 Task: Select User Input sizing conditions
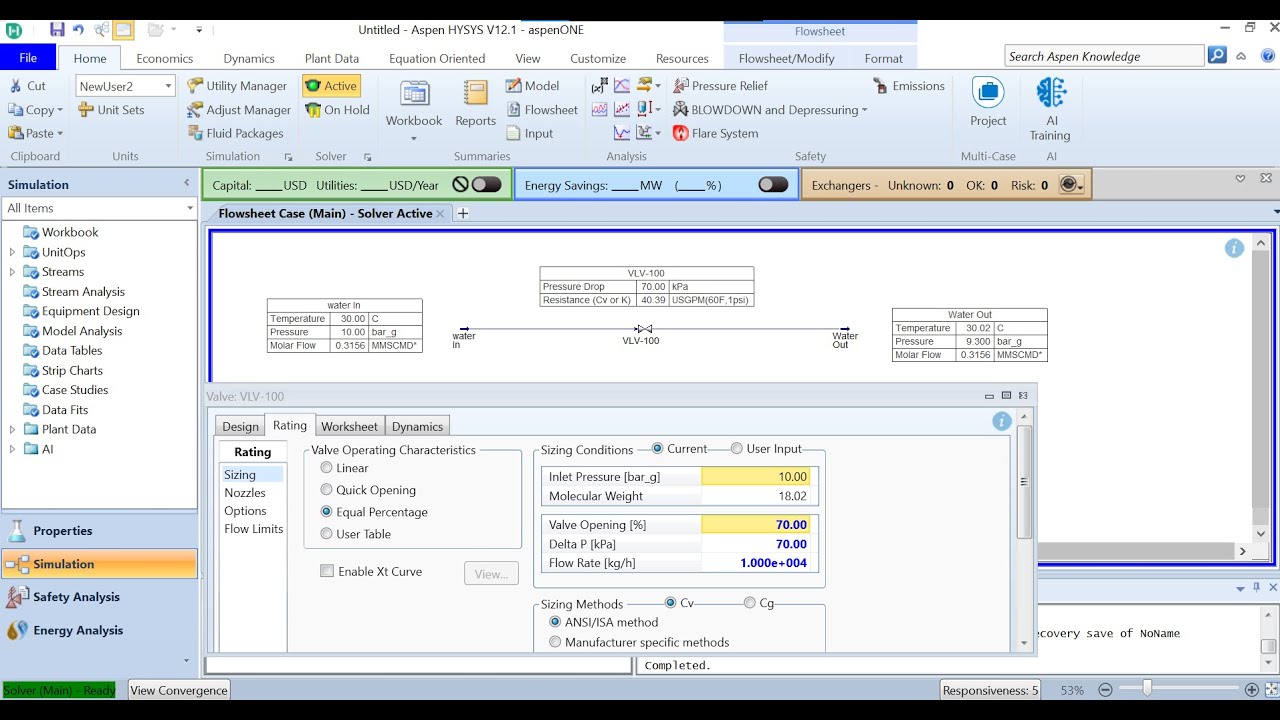tap(737, 449)
